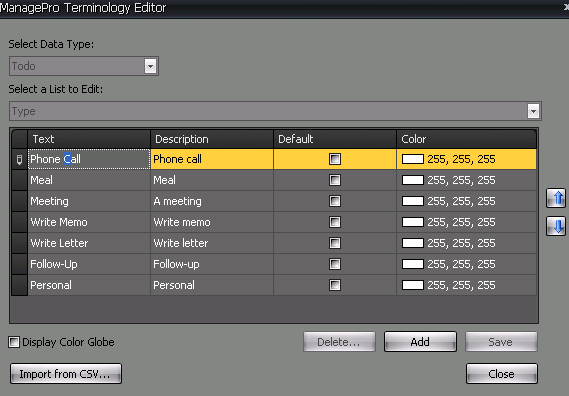
Task: Click the 'Phone call' Description cell
Action: (x=212, y=159)
